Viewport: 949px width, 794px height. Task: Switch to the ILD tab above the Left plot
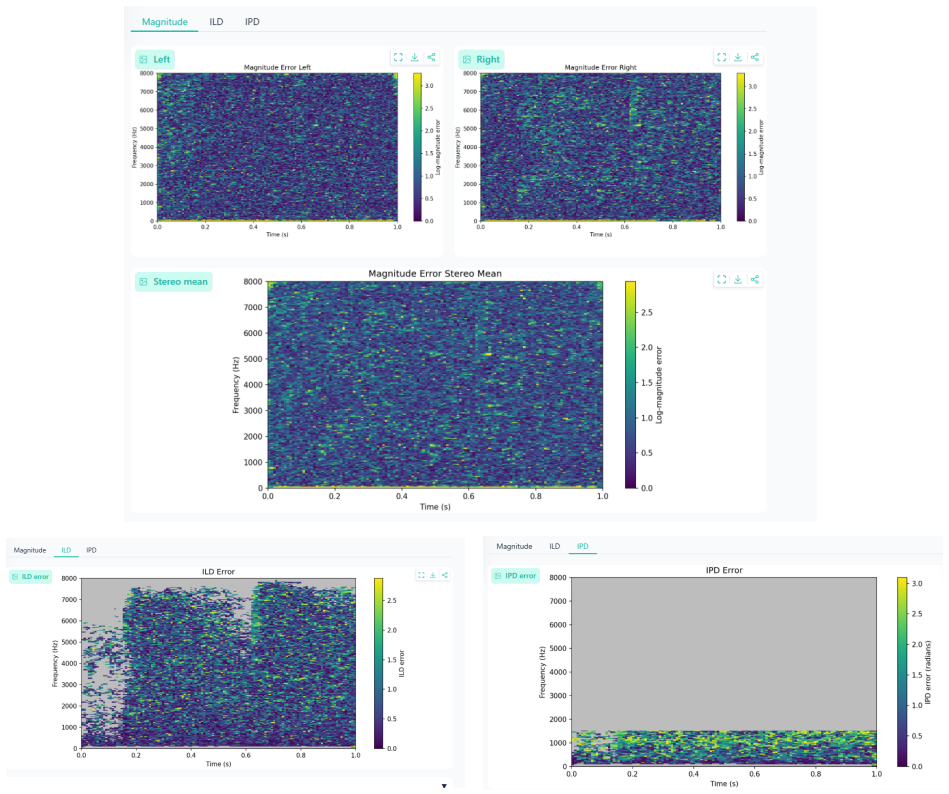(216, 22)
